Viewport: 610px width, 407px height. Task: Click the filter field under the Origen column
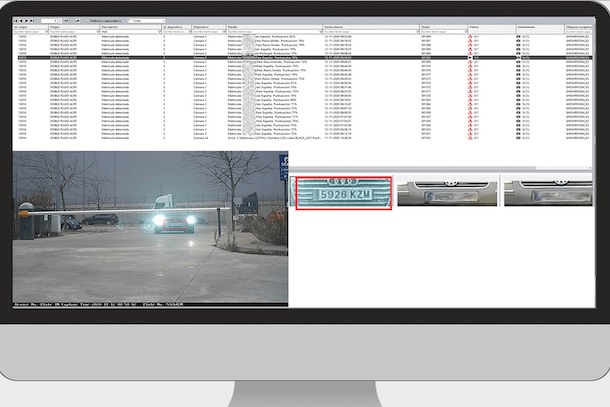pos(68,31)
